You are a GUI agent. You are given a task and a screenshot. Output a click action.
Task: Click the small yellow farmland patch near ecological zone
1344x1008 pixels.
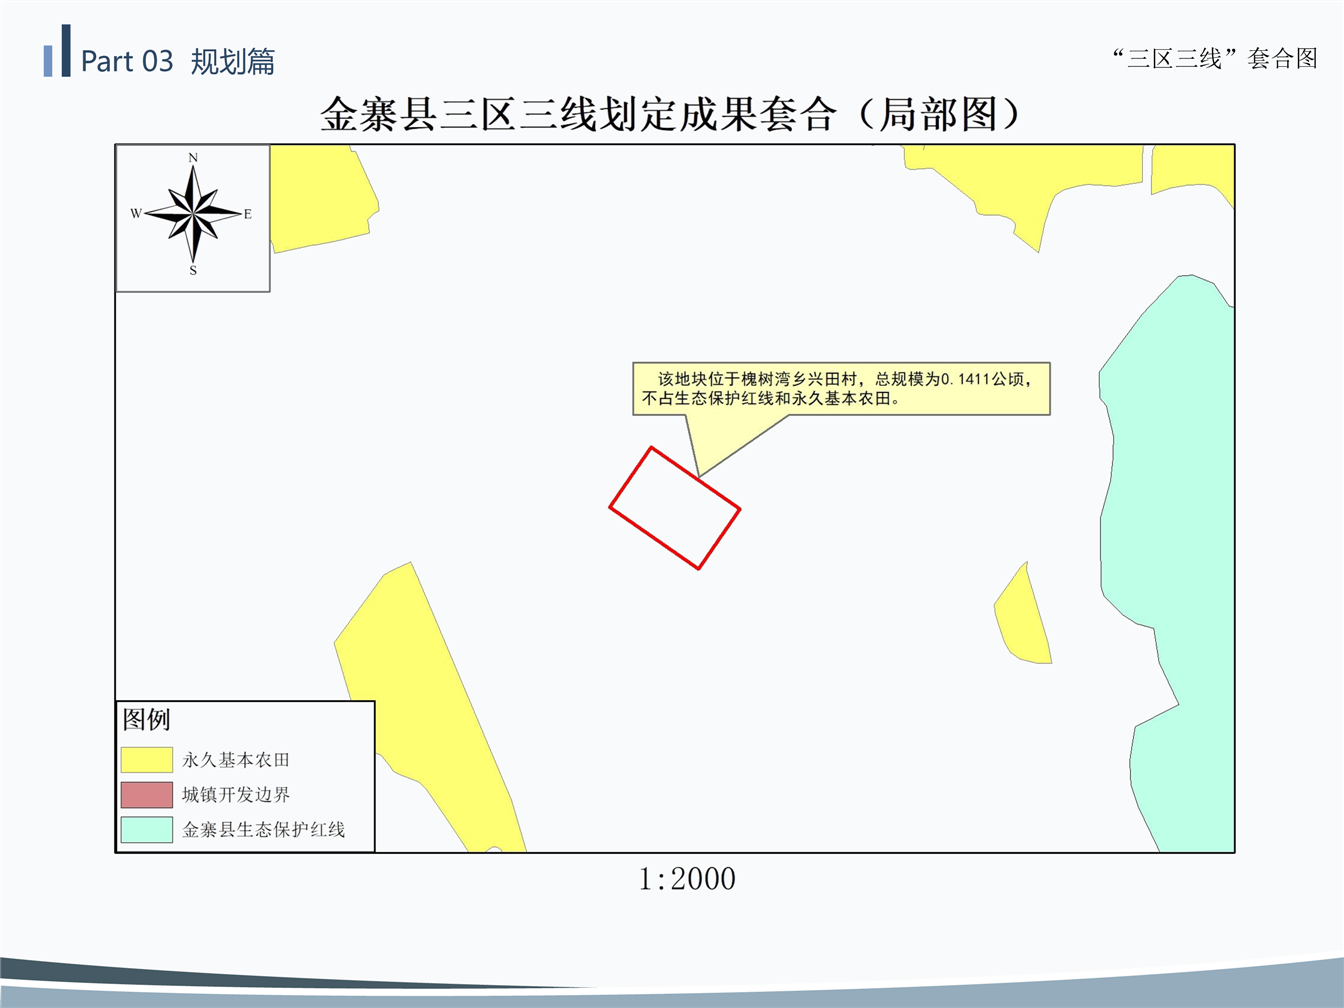tap(1023, 616)
